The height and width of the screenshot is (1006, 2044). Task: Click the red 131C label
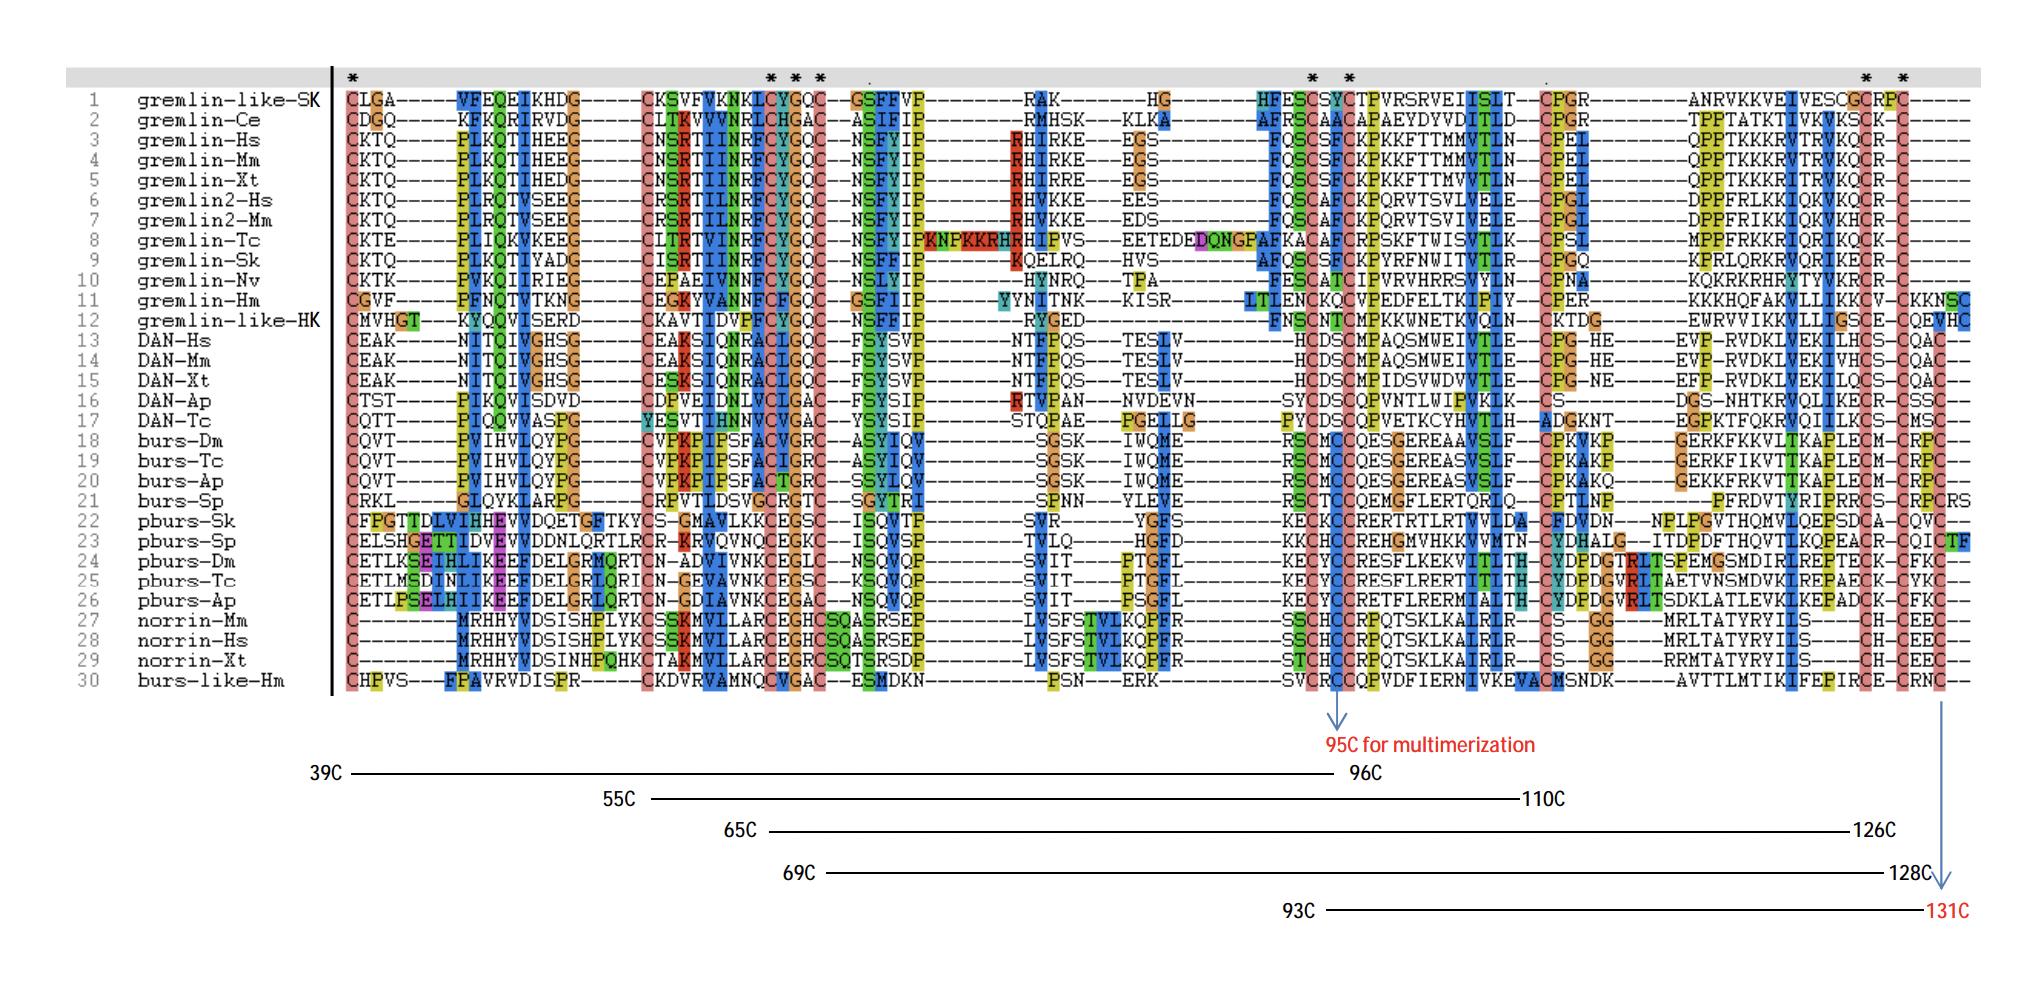point(1947,911)
